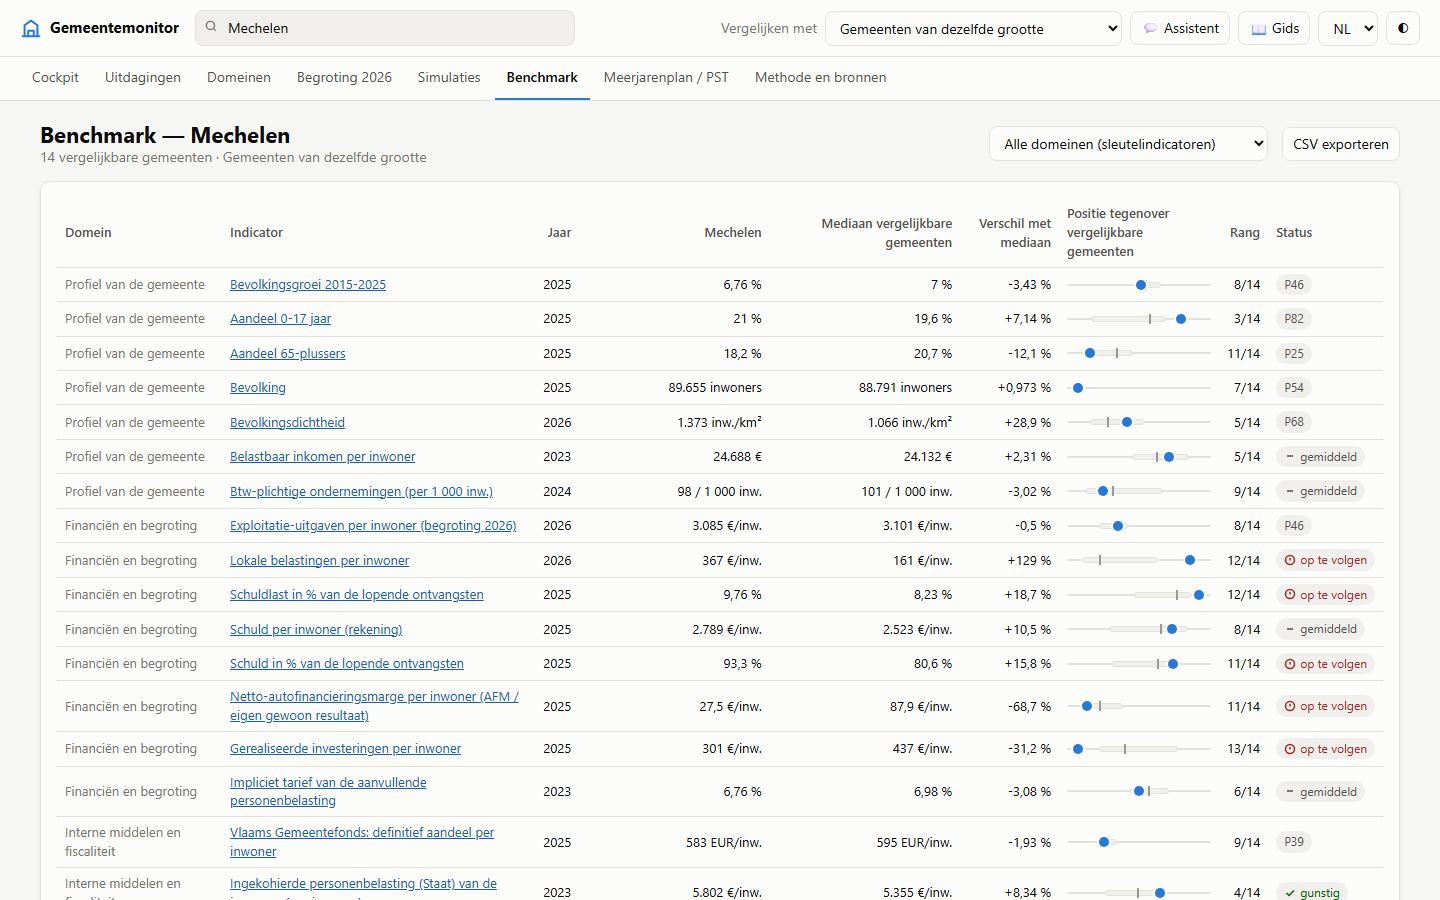Focus the Mechelen search field
The image size is (1440, 900).
[x=385, y=28]
